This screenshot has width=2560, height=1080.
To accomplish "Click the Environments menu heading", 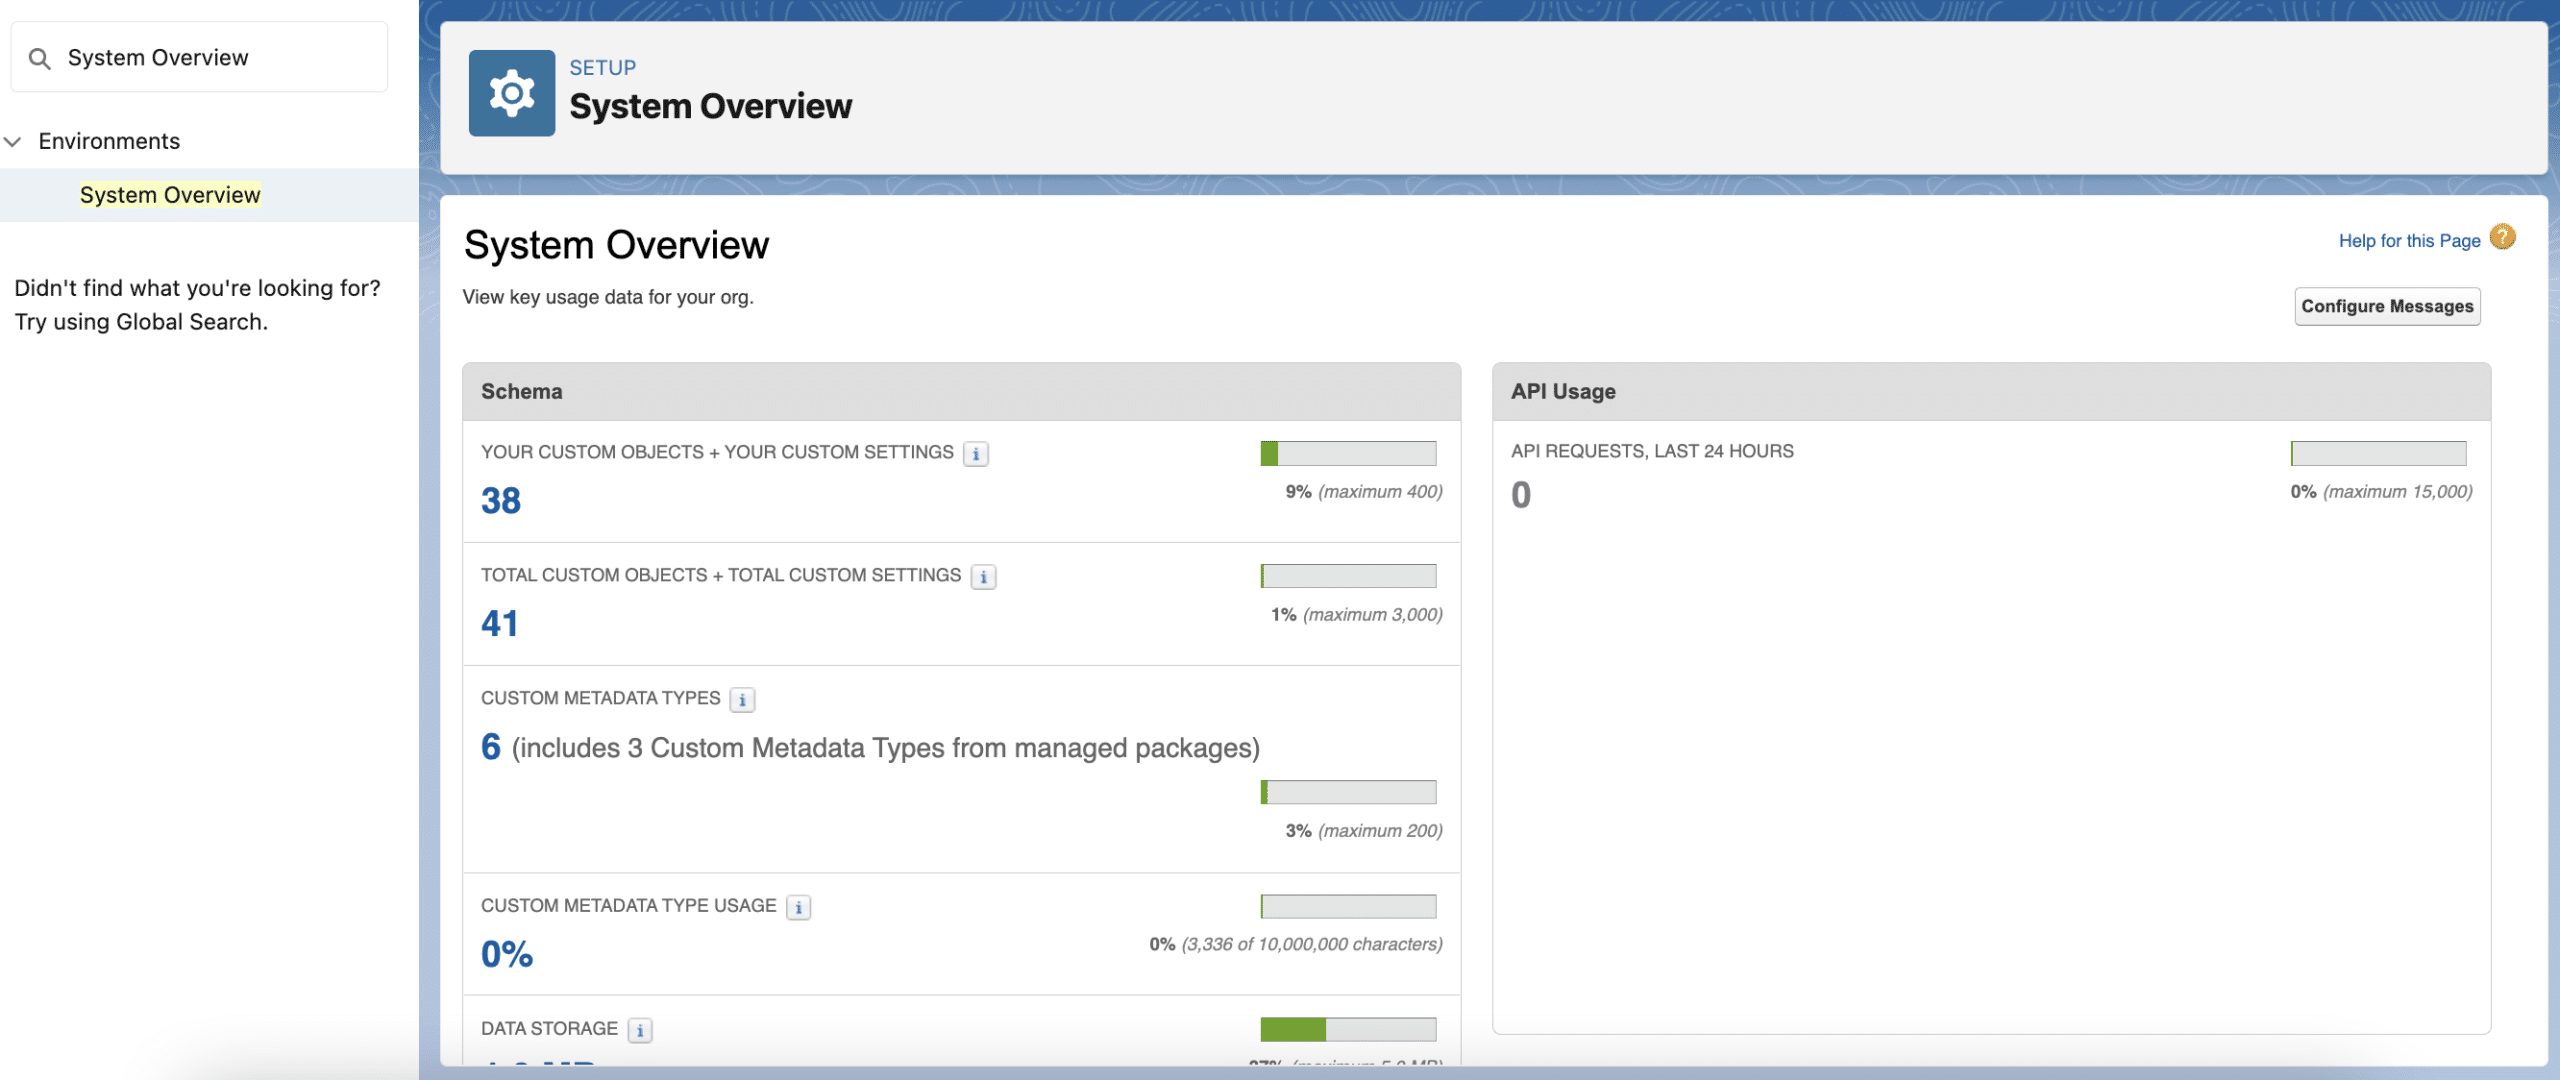I will tap(109, 141).
